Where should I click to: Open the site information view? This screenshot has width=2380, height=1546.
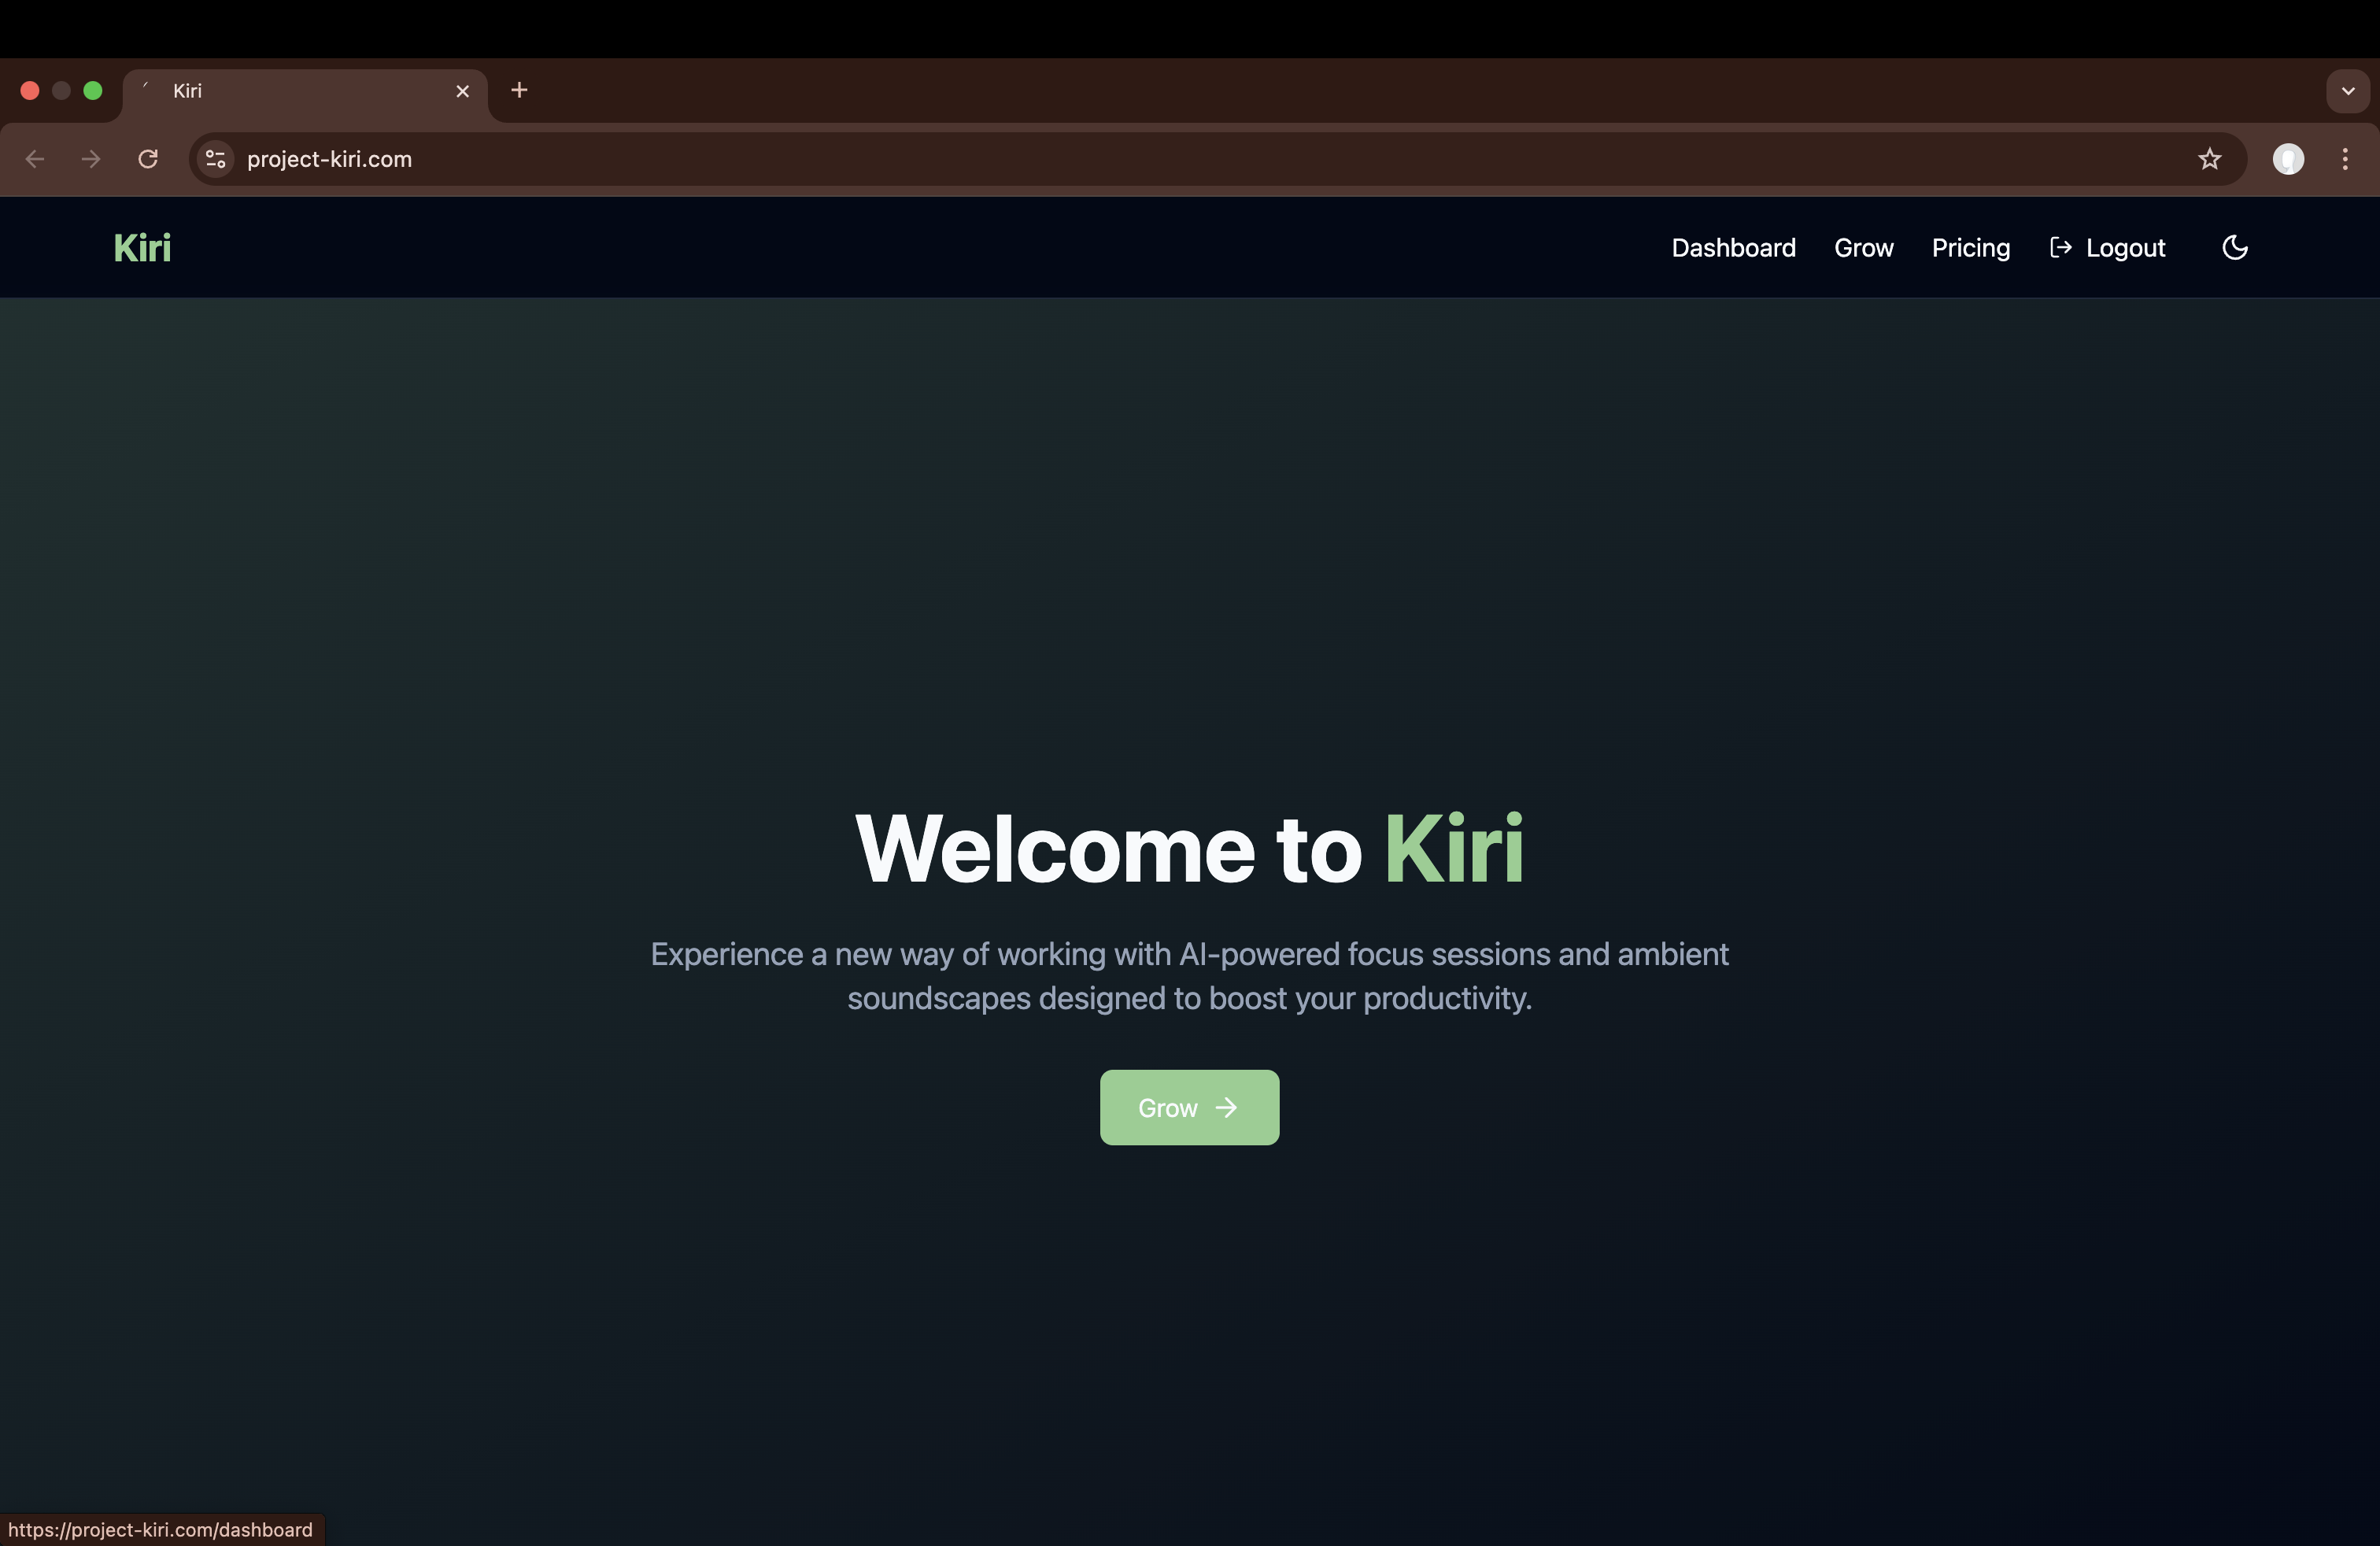click(x=215, y=159)
